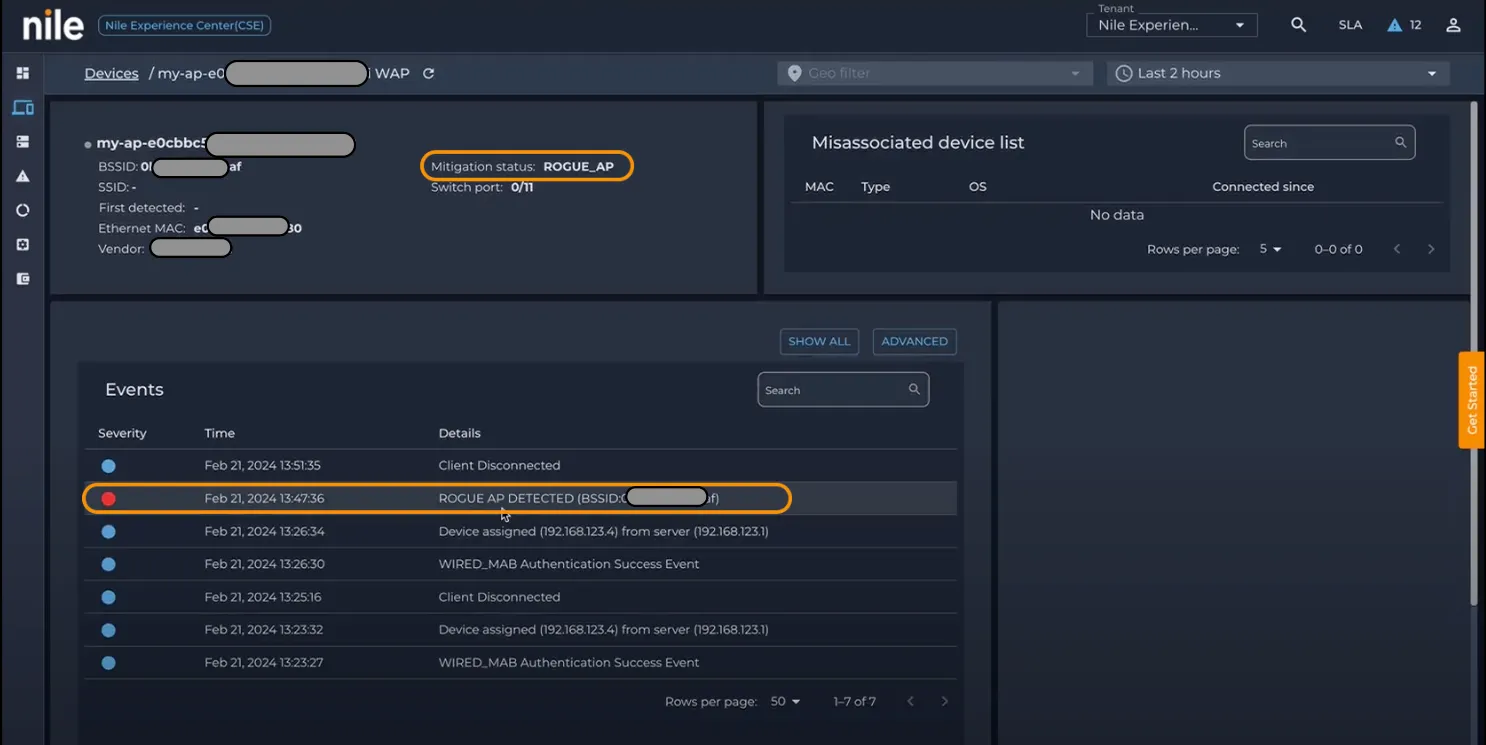Image resolution: width=1486 pixels, height=745 pixels.
Task: Click the Nile Experience Center(CSE) badge
Action: pos(184,25)
